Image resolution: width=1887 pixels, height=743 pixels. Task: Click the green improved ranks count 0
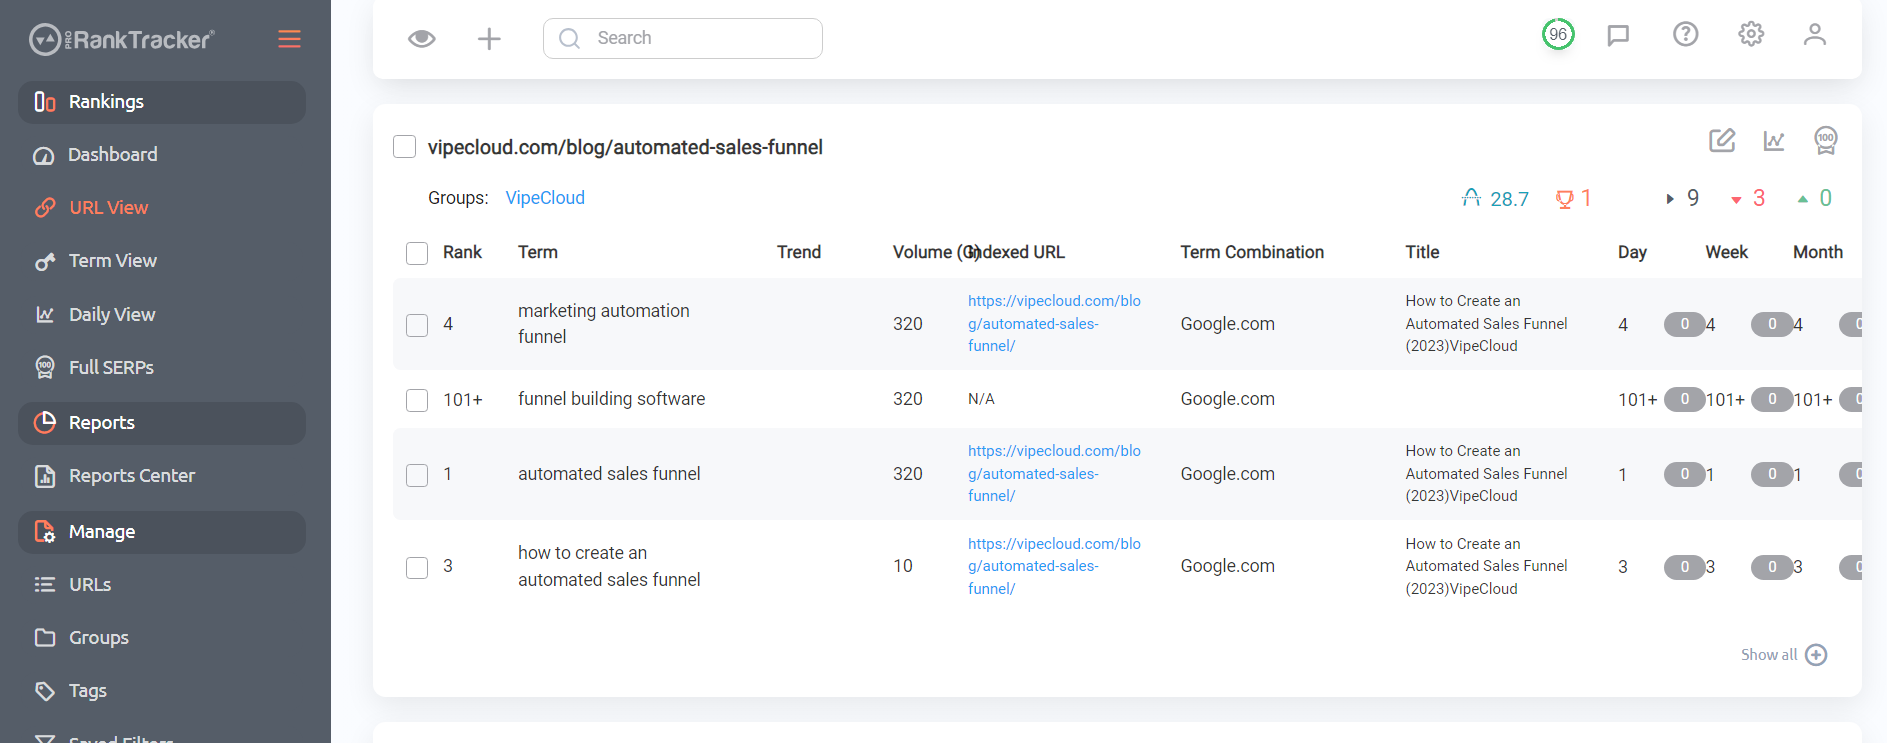click(x=1814, y=198)
